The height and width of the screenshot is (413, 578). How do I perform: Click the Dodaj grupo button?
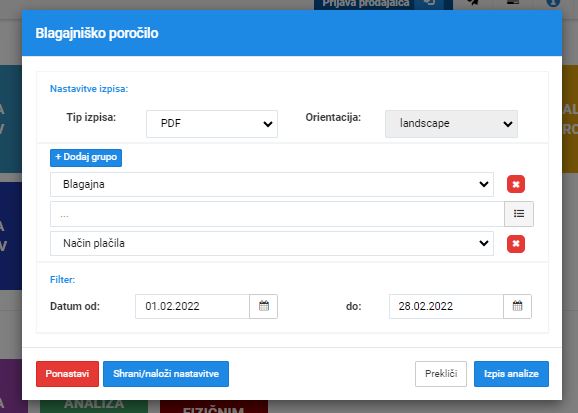tap(86, 157)
